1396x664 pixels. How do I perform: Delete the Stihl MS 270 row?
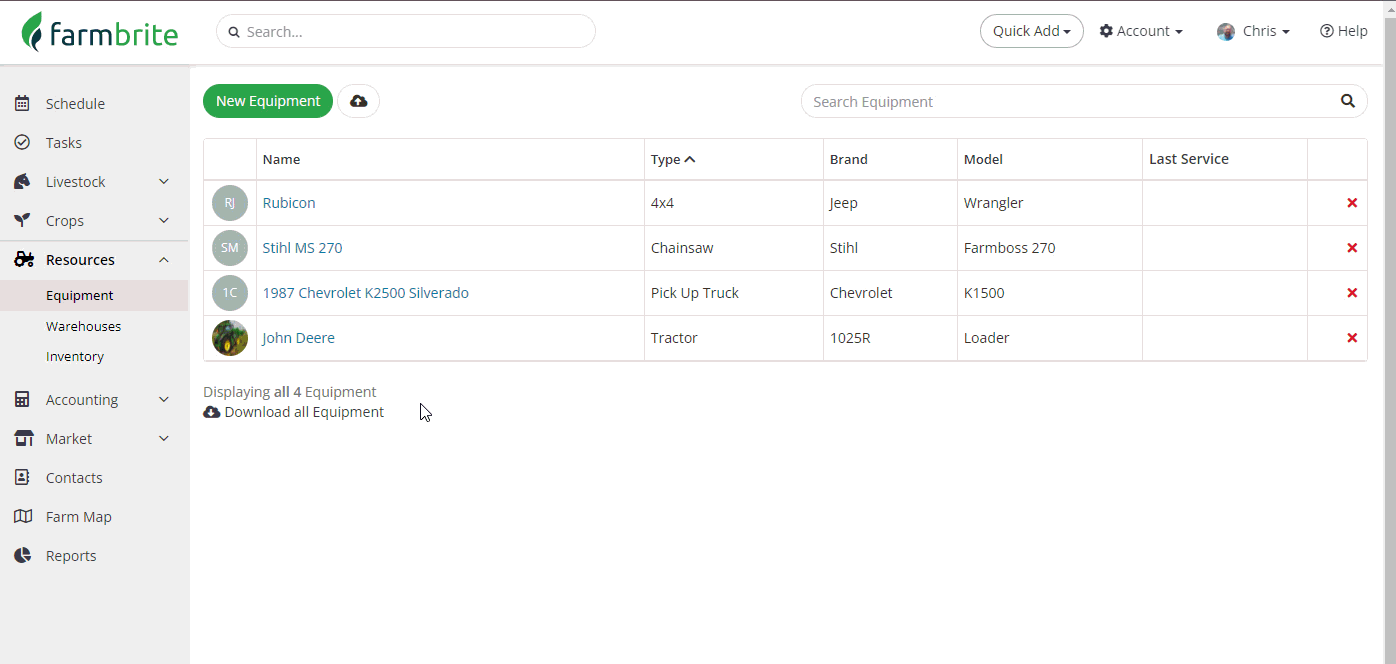(1352, 248)
